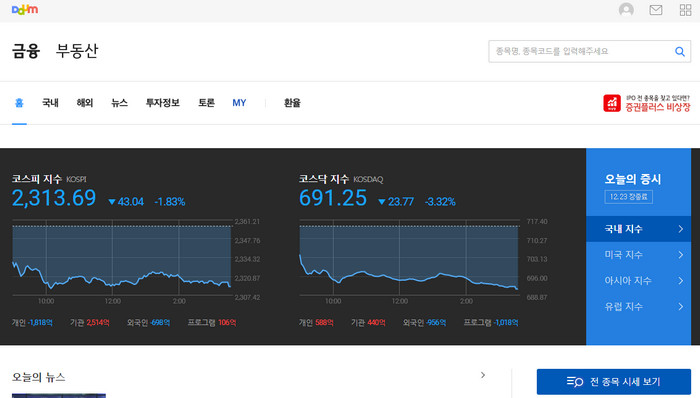Screen dimensions: 700x398
Task: Click the 코스닥 지수 title
Action: click(324, 179)
